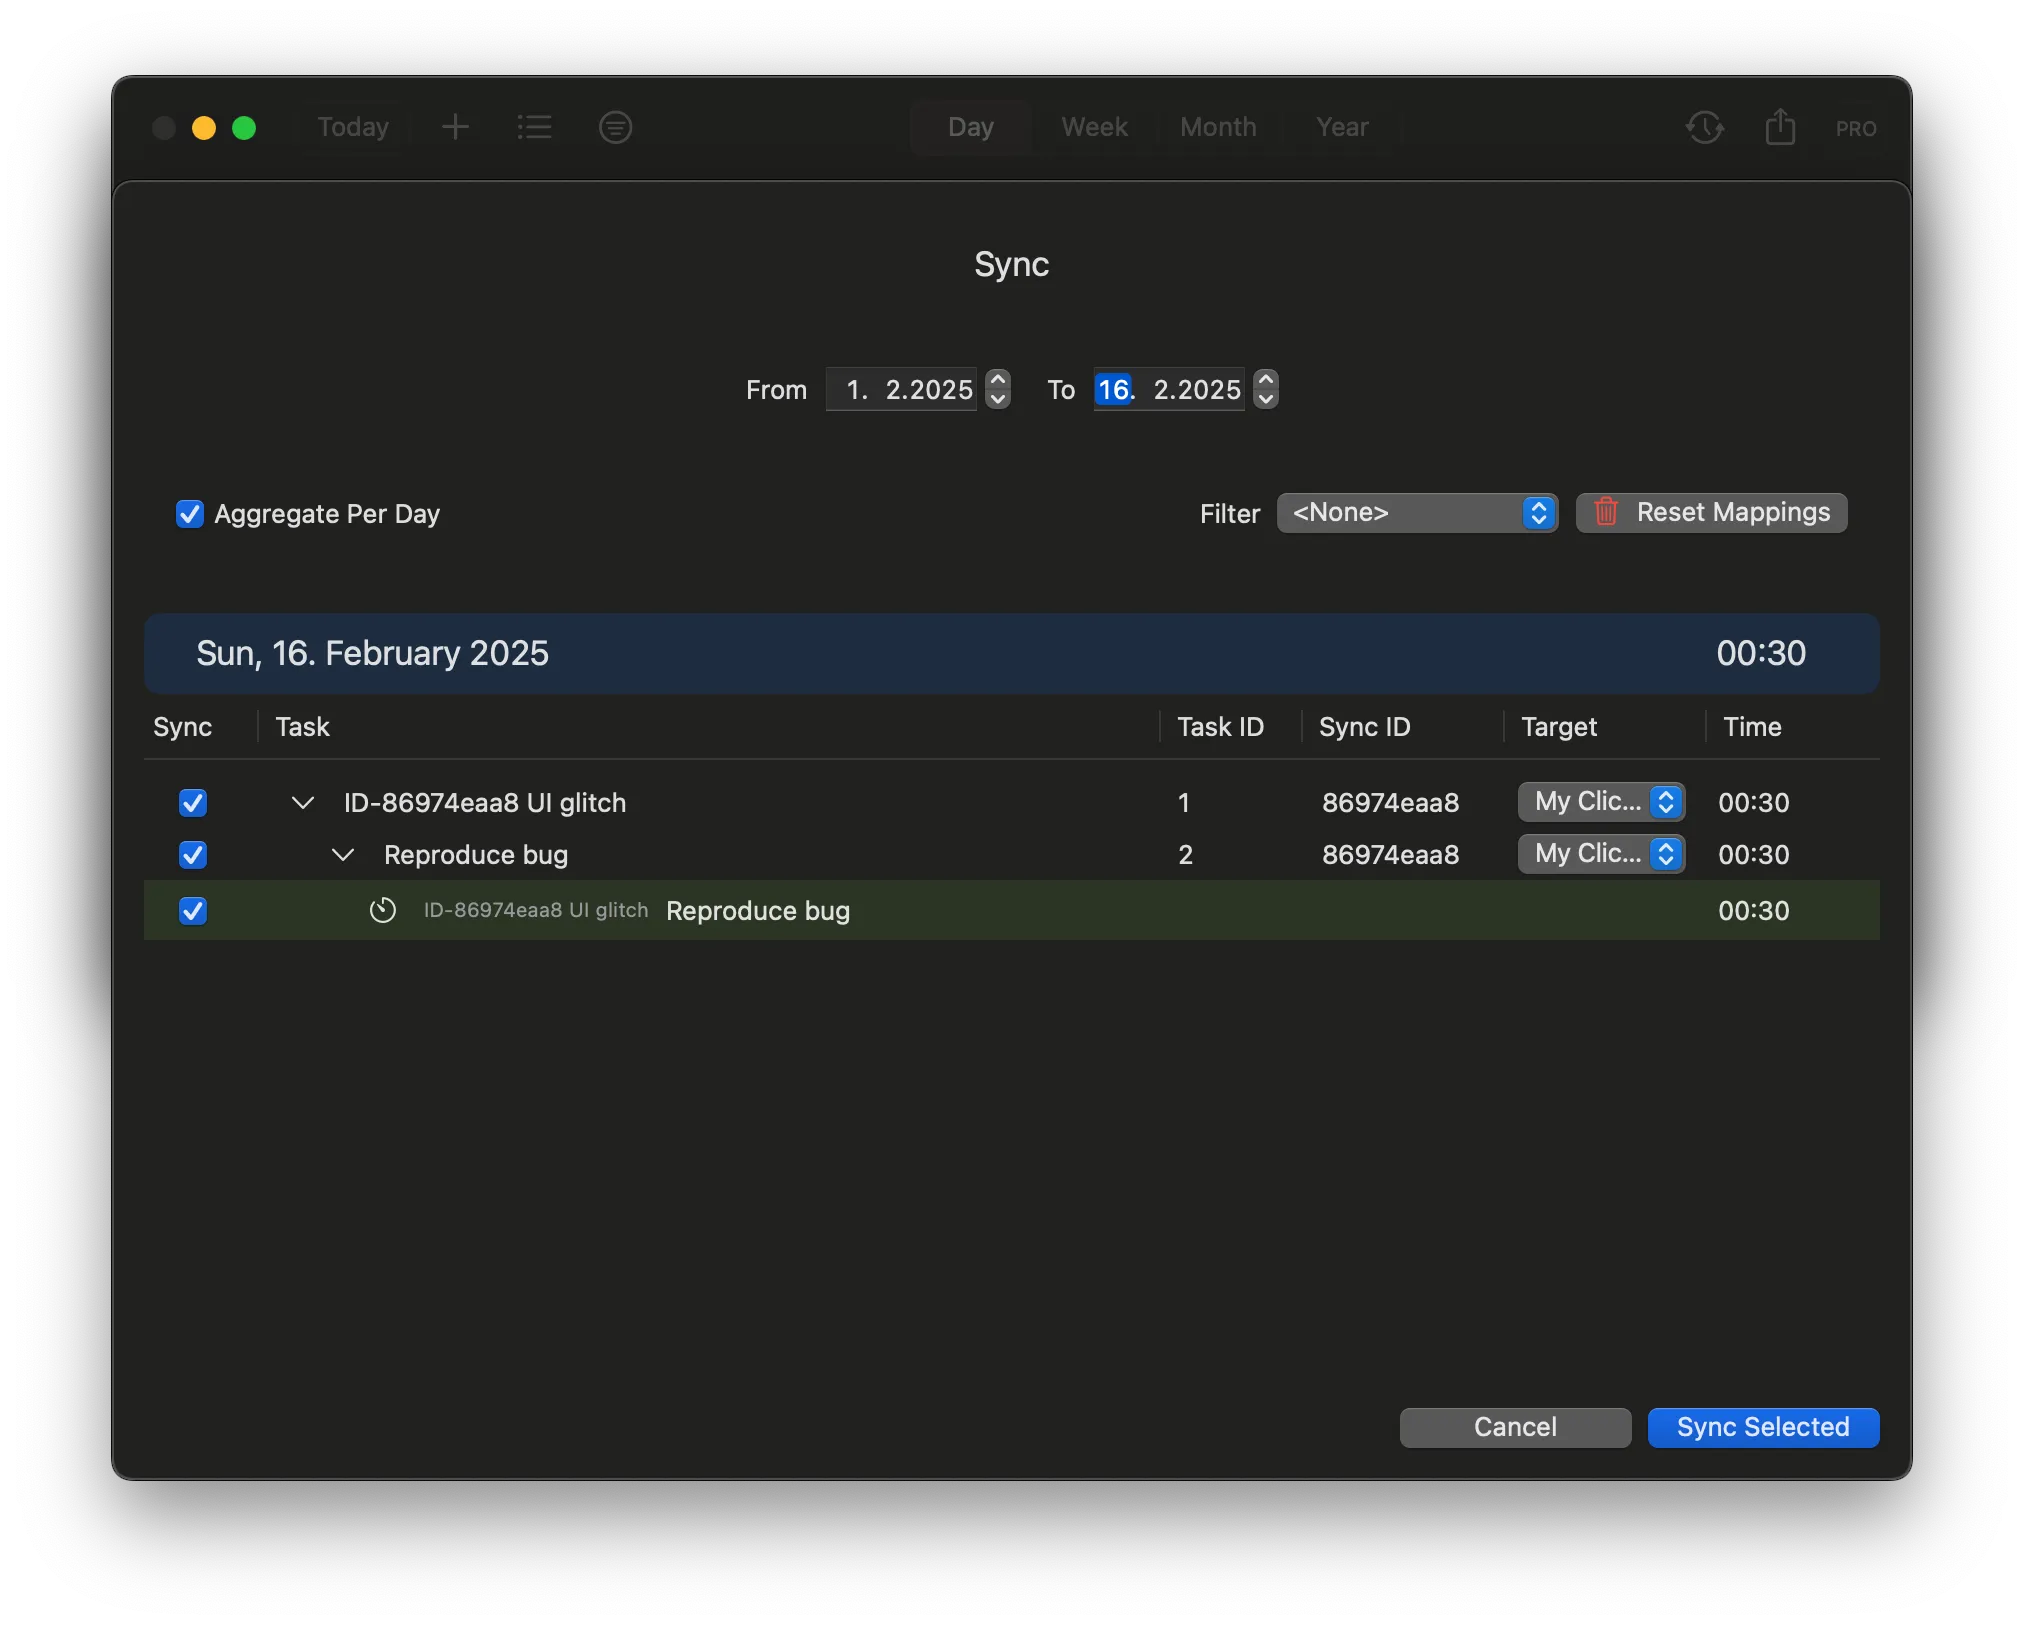2024x1628 pixels.
Task: Open Target dropdown for Reproduce bug row
Action: 1601,854
